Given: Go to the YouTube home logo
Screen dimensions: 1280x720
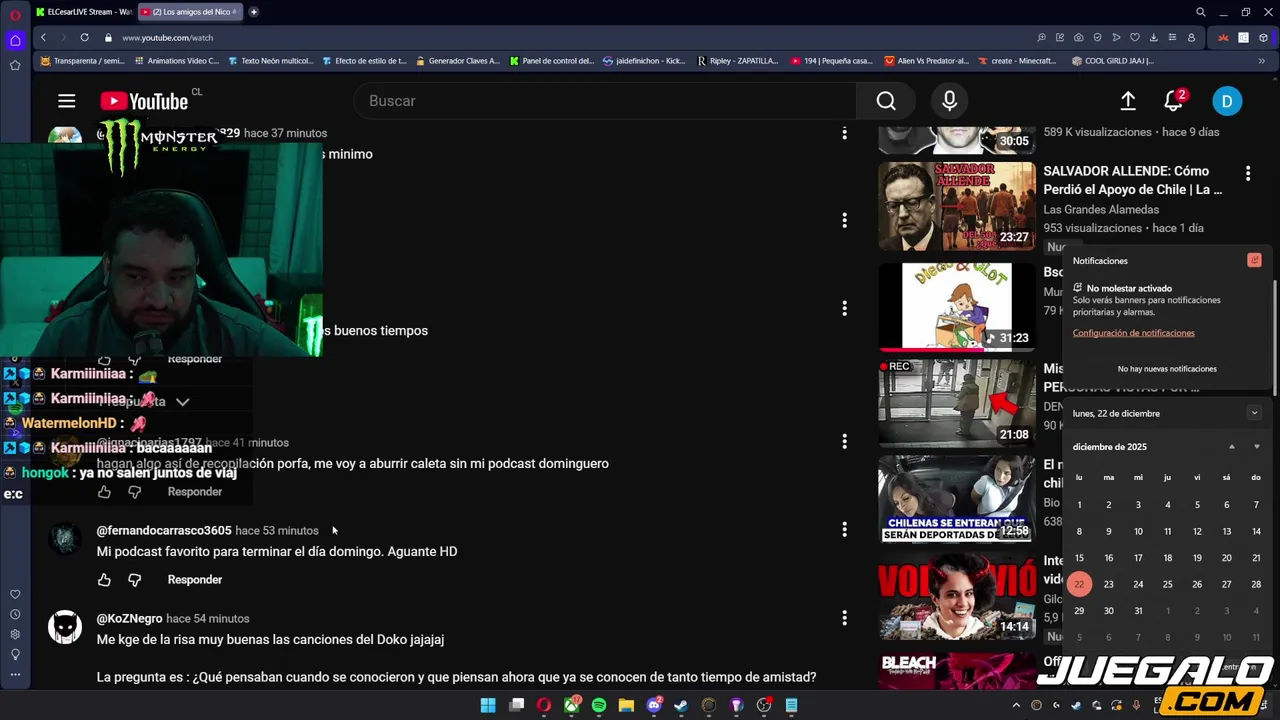Looking at the screenshot, I should point(144,101).
